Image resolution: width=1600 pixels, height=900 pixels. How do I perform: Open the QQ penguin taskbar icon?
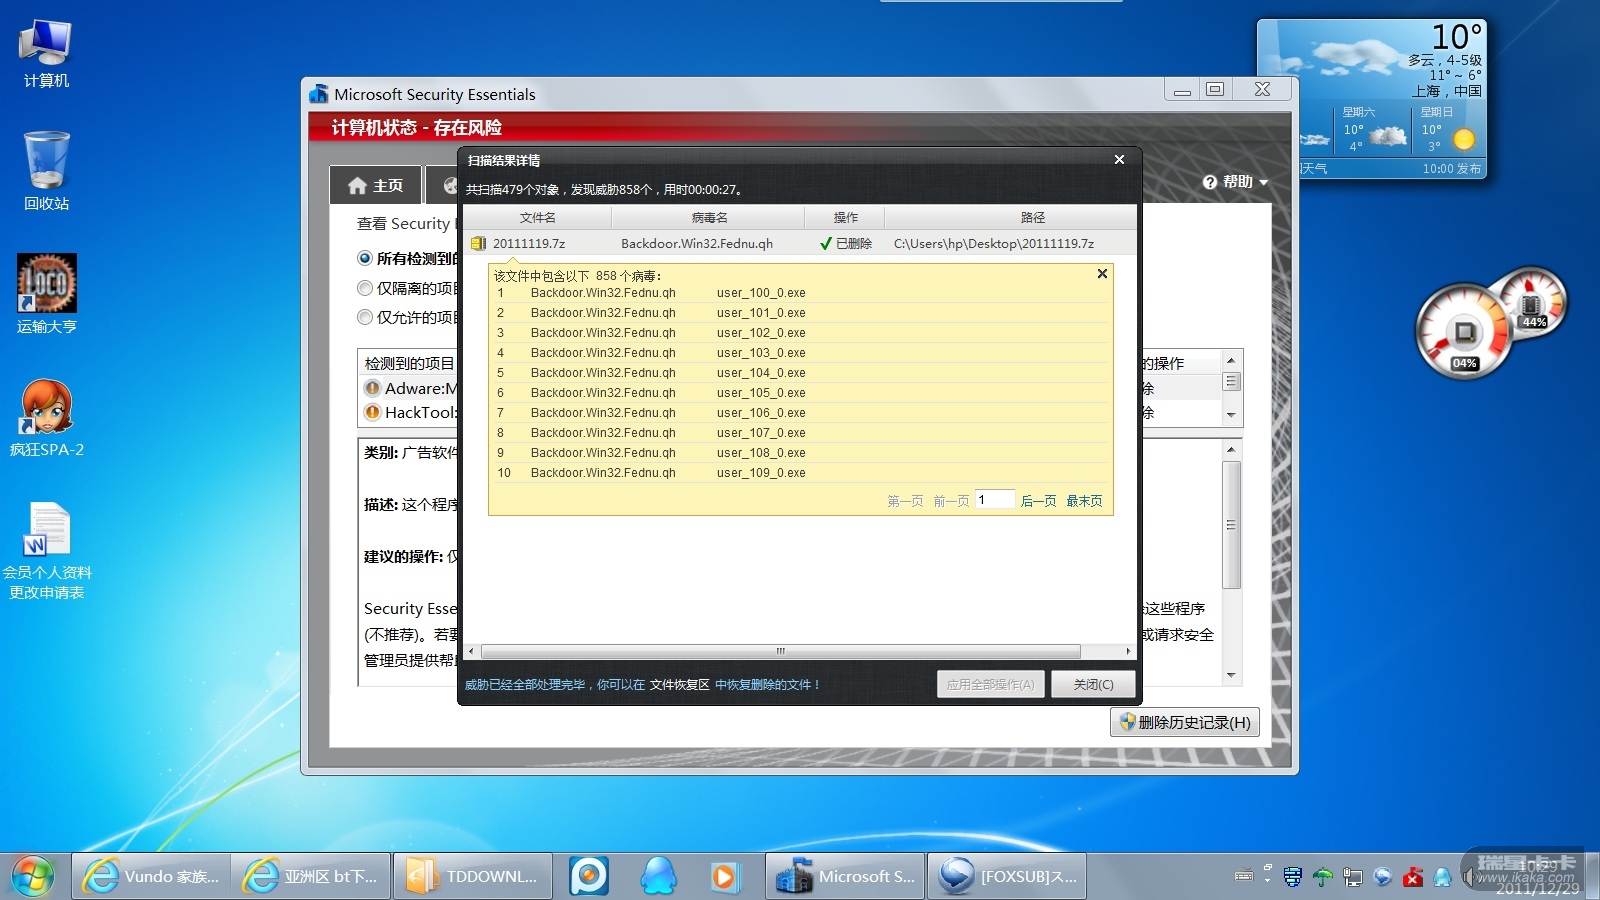point(657,876)
